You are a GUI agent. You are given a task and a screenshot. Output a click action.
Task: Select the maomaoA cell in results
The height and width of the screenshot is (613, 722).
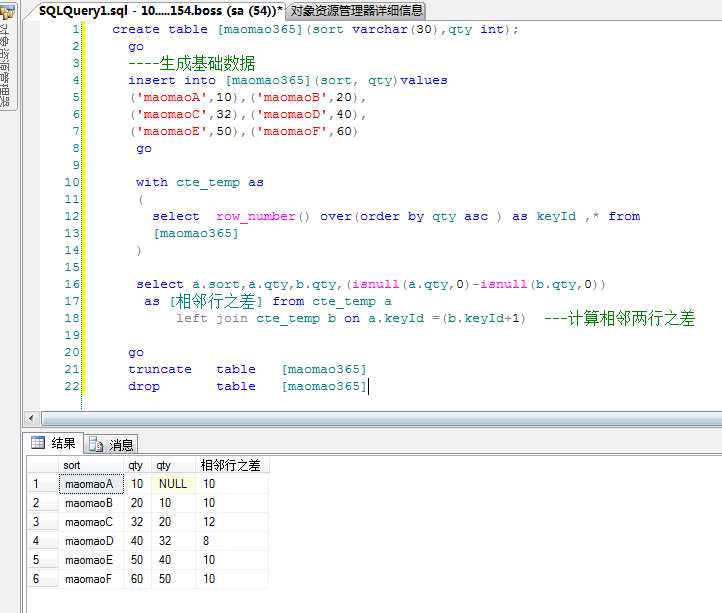click(x=91, y=484)
